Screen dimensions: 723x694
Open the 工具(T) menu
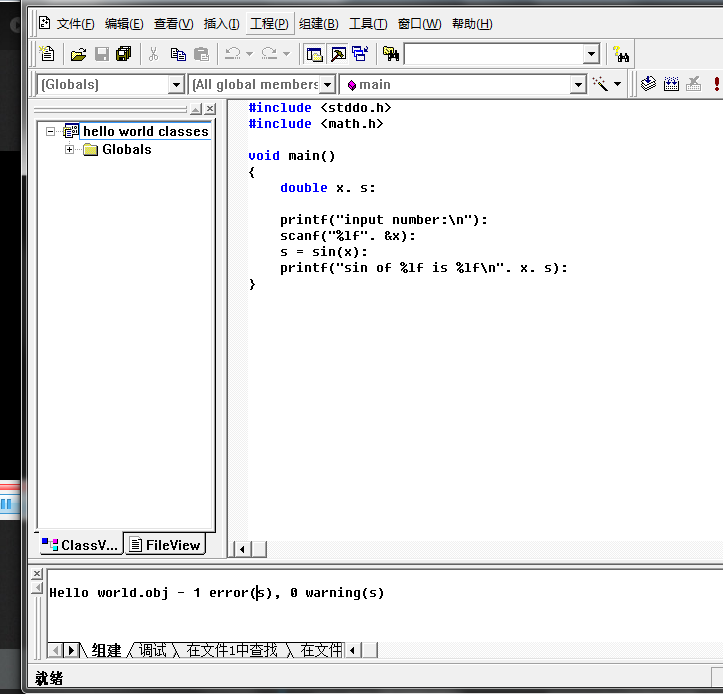(x=368, y=24)
